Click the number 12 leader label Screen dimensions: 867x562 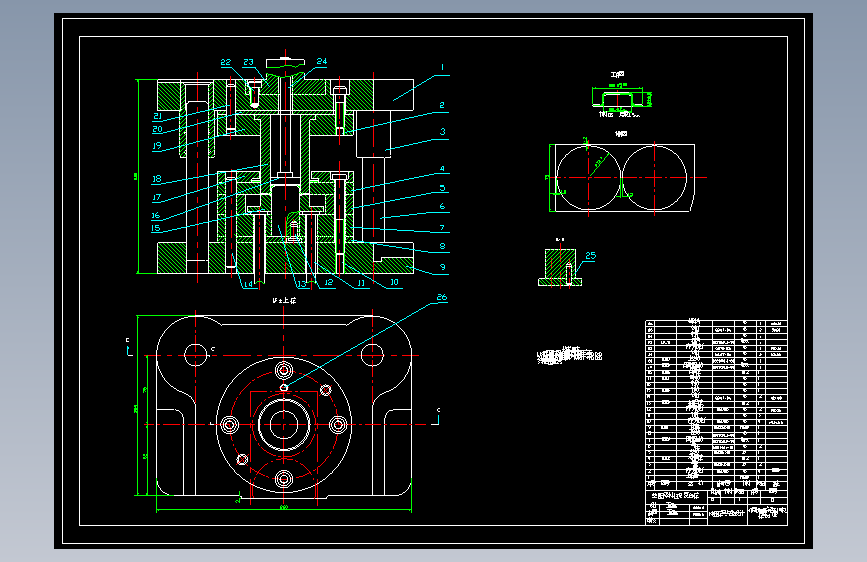(328, 283)
